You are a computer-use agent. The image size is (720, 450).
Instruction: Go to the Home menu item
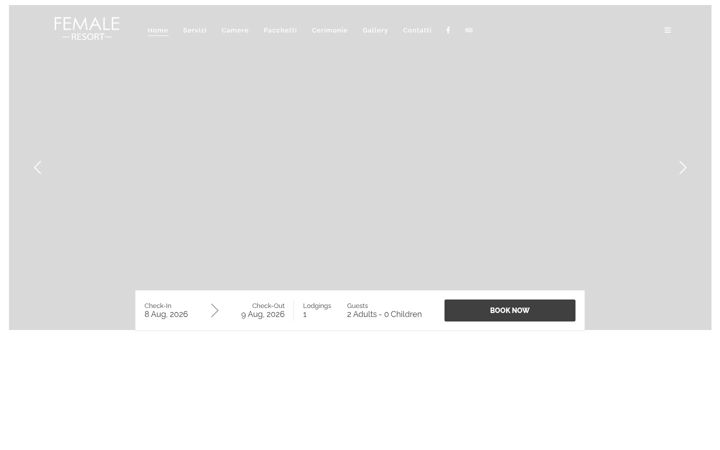(158, 30)
